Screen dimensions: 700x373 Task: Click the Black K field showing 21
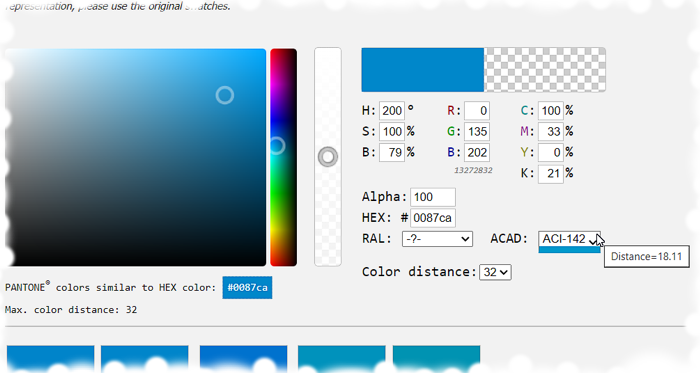550,174
